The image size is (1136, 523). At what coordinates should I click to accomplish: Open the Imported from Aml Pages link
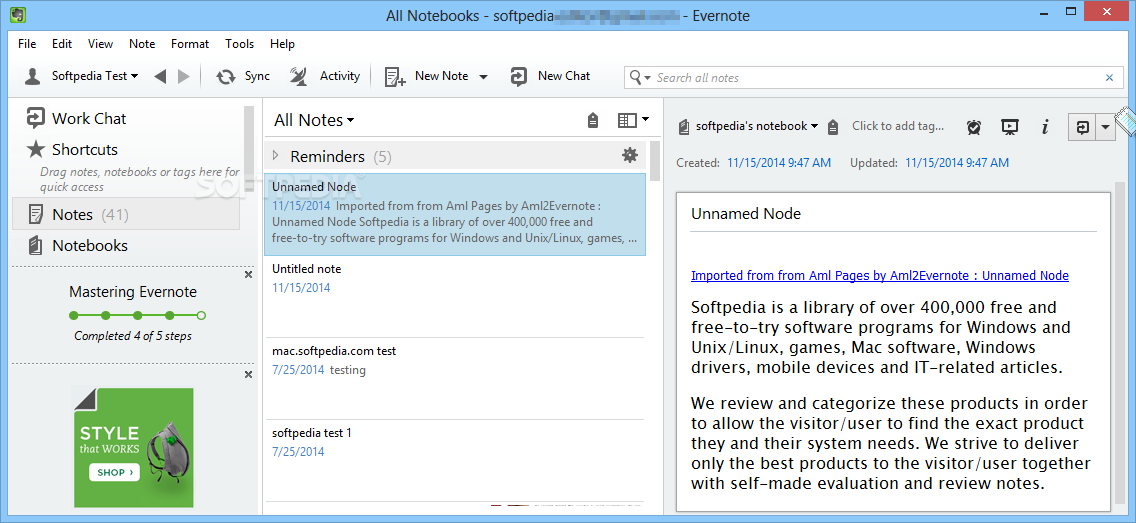[880, 275]
